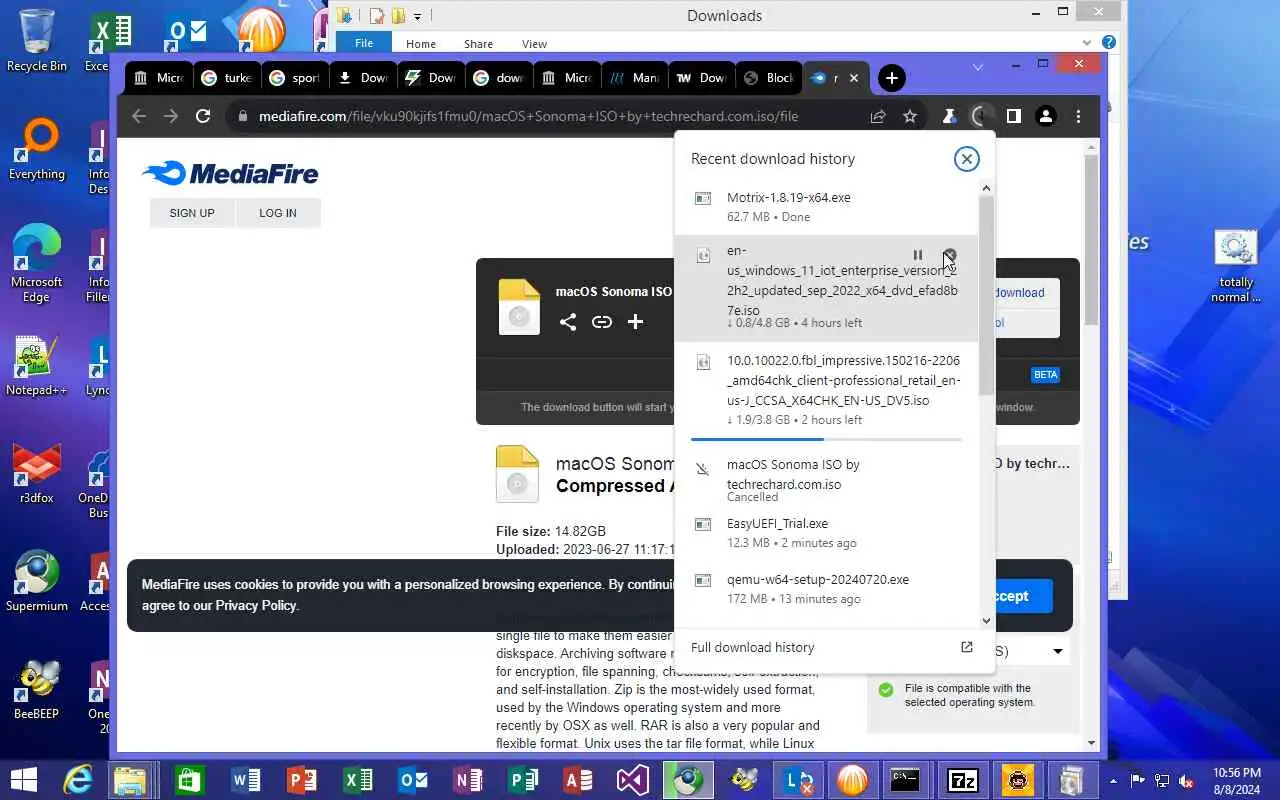Open the Help icon in the Downloads window
The height and width of the screenshot is (800, 1280).
[x=1108, y=43]
